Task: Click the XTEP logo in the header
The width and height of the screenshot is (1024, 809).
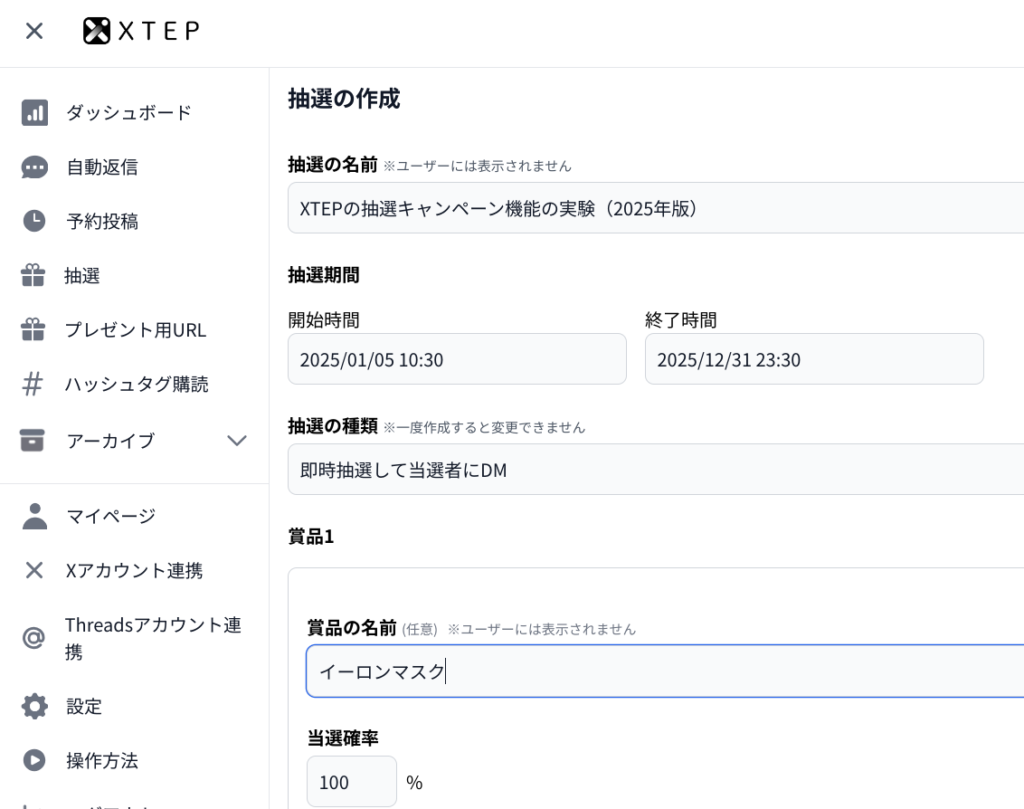Action: [x=140, y=31]
